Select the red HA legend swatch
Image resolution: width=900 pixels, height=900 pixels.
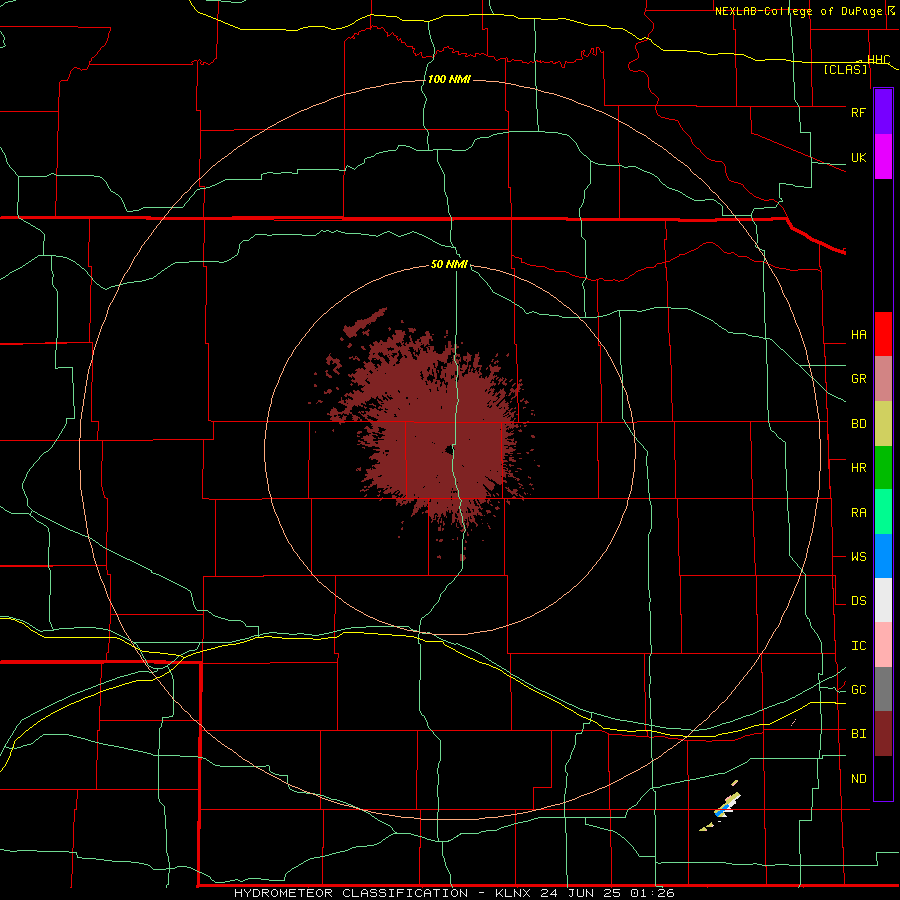point(883,334)
